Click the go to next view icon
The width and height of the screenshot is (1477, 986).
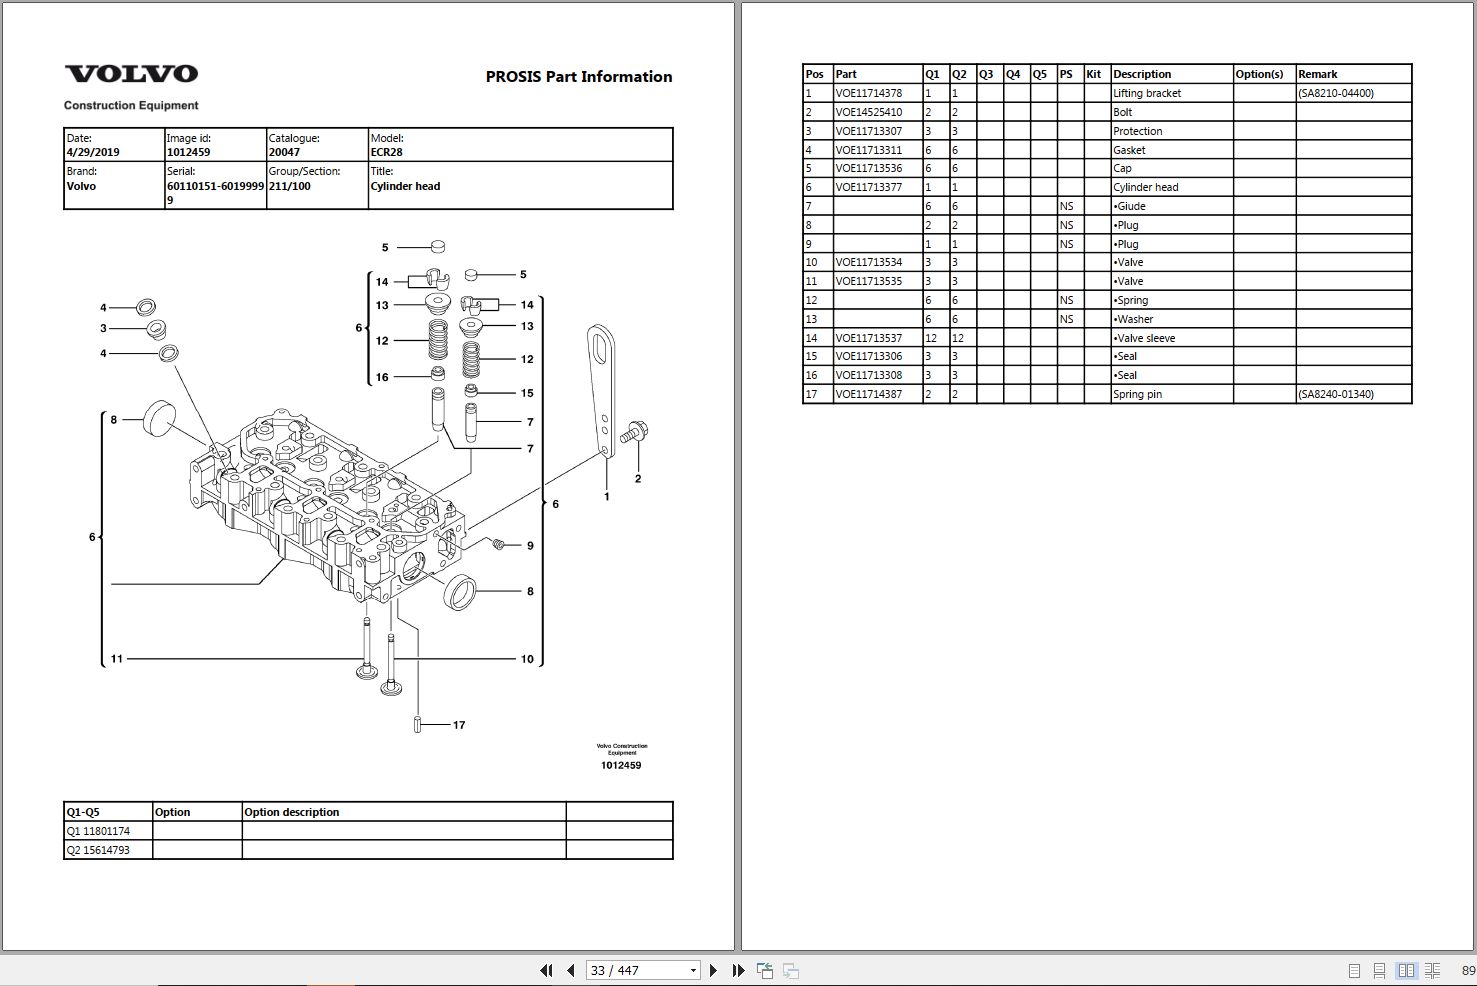[x=790, y=970]
